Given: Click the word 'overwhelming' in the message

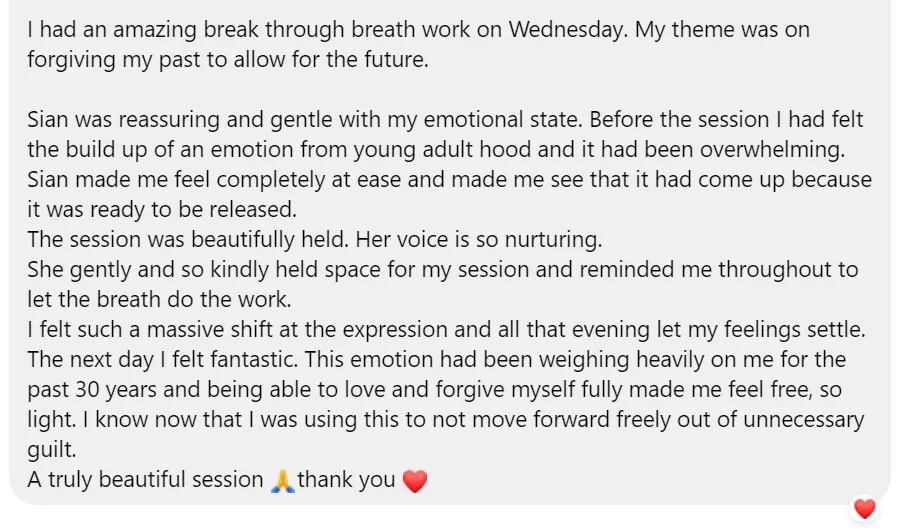Looking at the screenshot, I should click(x=771, y=151).
